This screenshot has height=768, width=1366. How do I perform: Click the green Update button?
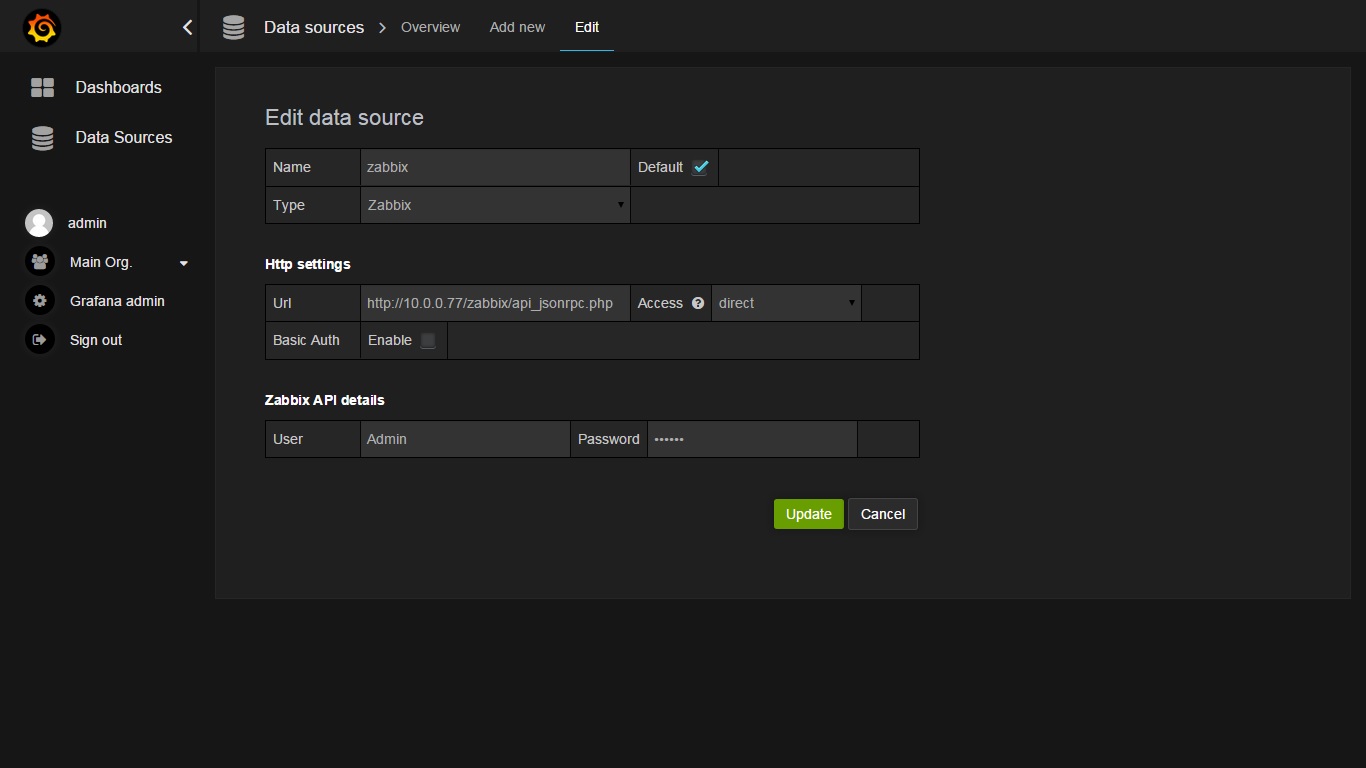point(808,514)
